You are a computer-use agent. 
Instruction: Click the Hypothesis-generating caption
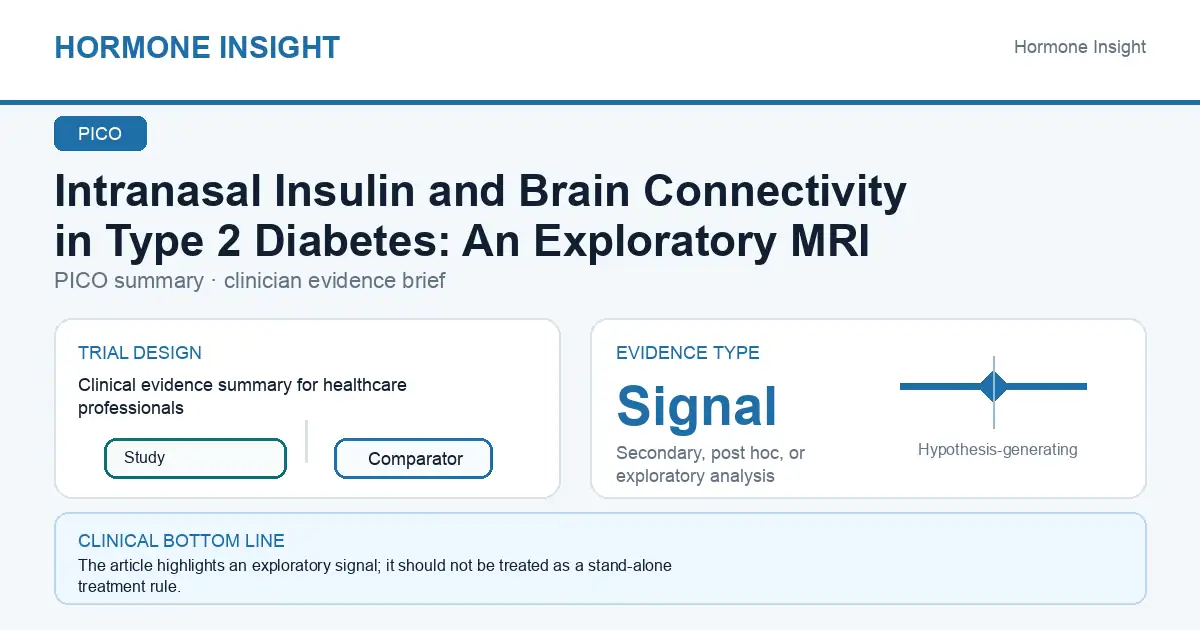[x=998, y=450]
